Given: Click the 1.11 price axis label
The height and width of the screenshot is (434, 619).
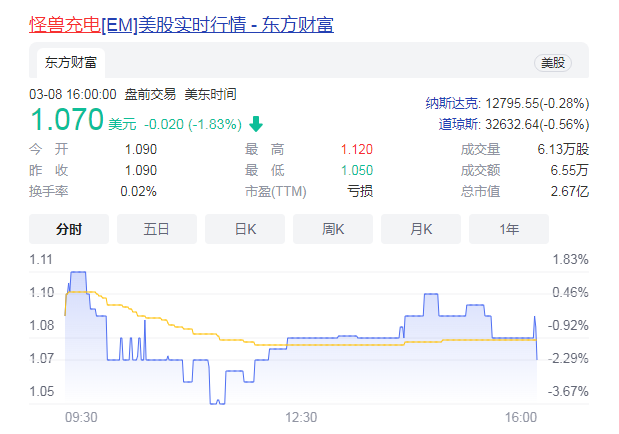Looking at the screenshot, I should pos(41,260).
